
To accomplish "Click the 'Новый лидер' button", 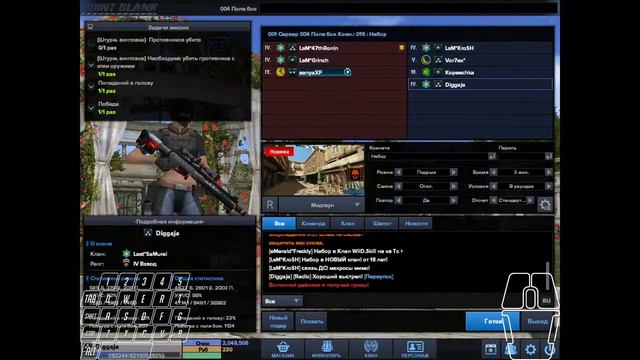I will coord(278,321).
